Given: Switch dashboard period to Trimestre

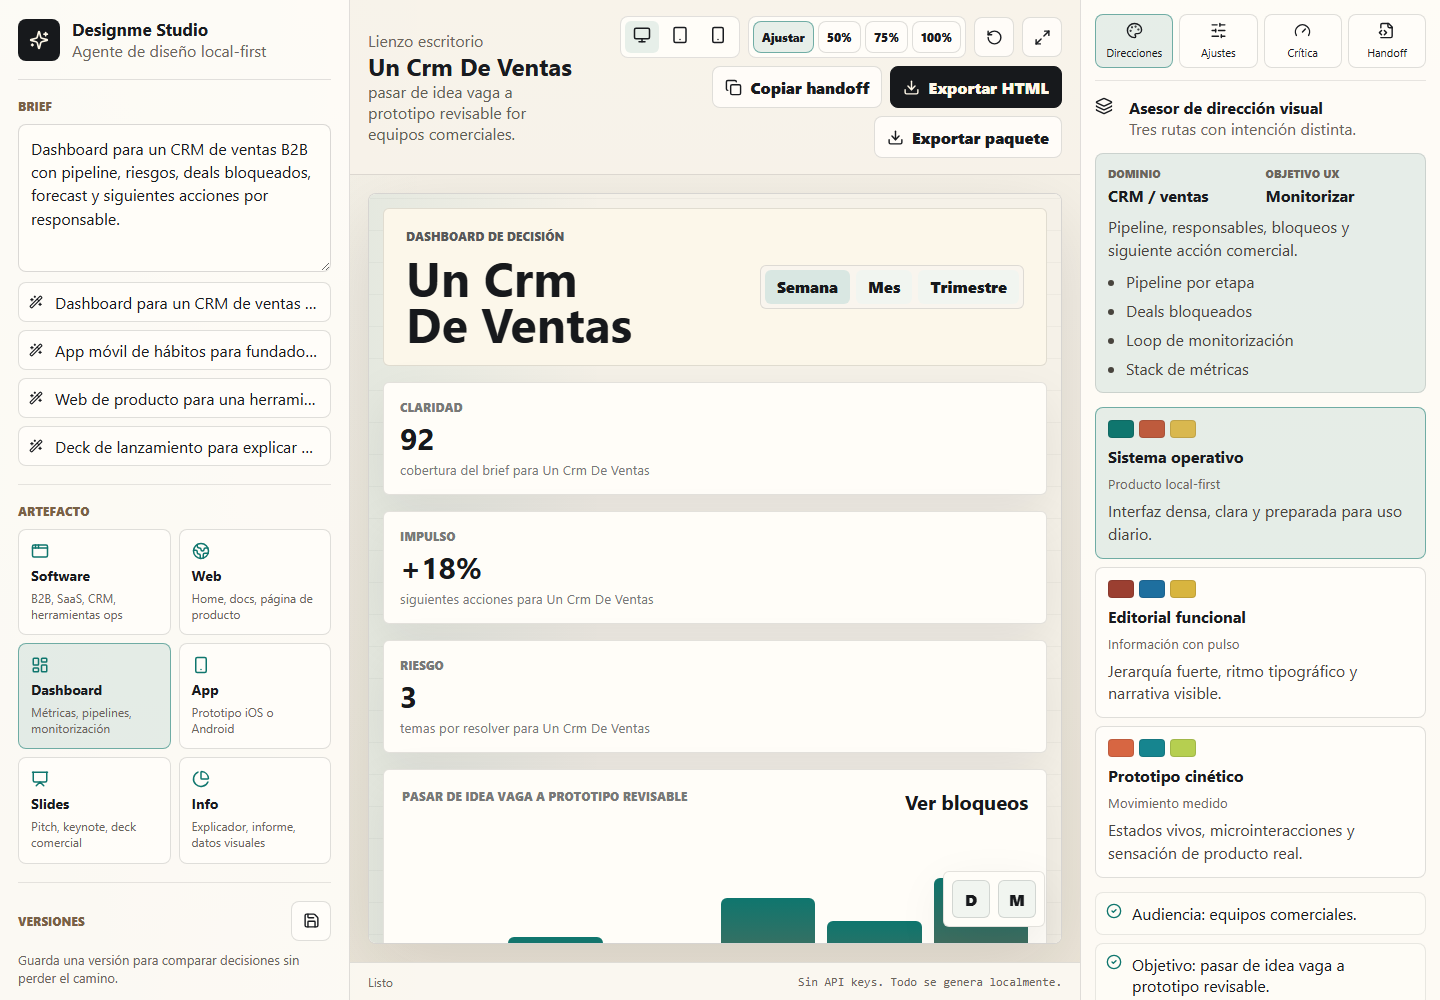Looking at the screenshot, I should [x=968, y=287].
